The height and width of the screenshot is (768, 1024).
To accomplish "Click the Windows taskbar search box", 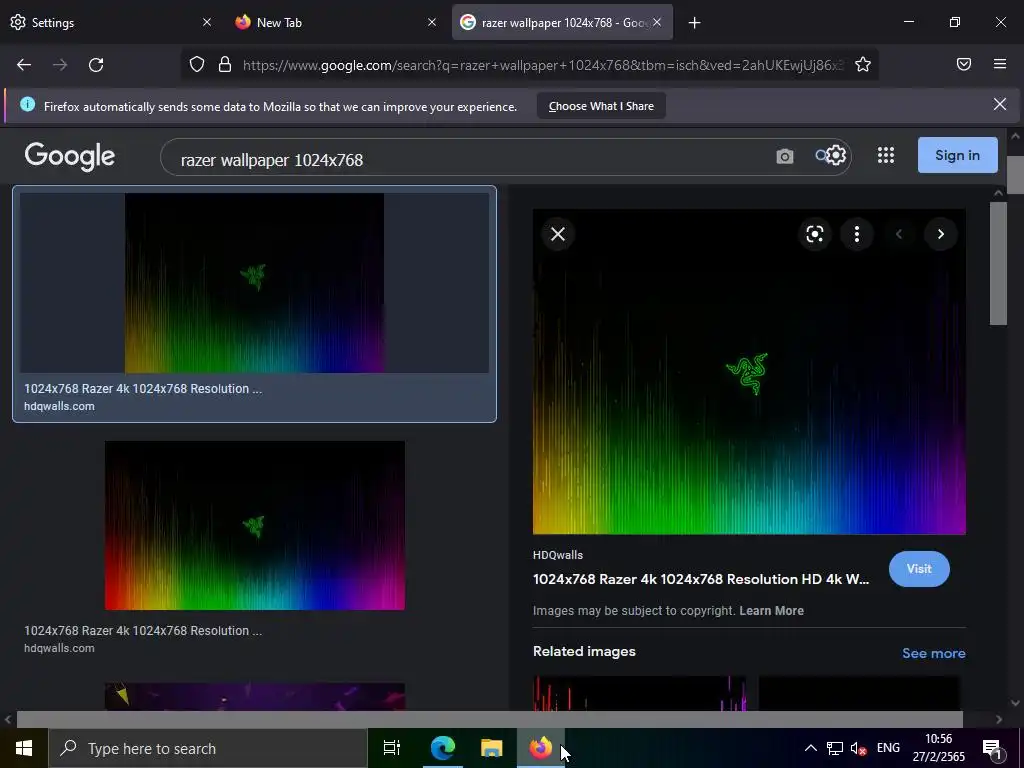I will pyautogui.click(x=208, y=748).
